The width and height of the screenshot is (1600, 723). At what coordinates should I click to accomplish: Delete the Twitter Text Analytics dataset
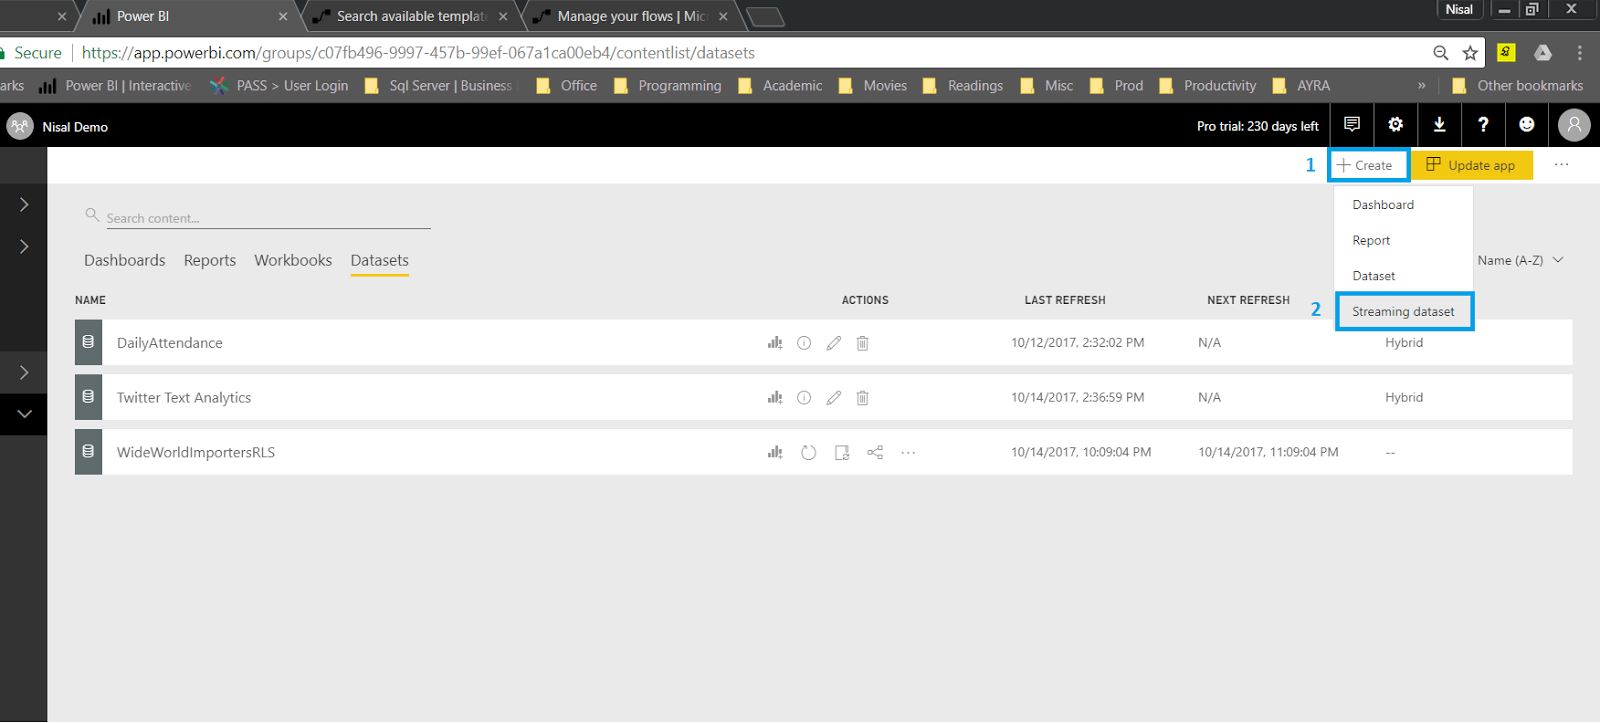pos(862,398)
